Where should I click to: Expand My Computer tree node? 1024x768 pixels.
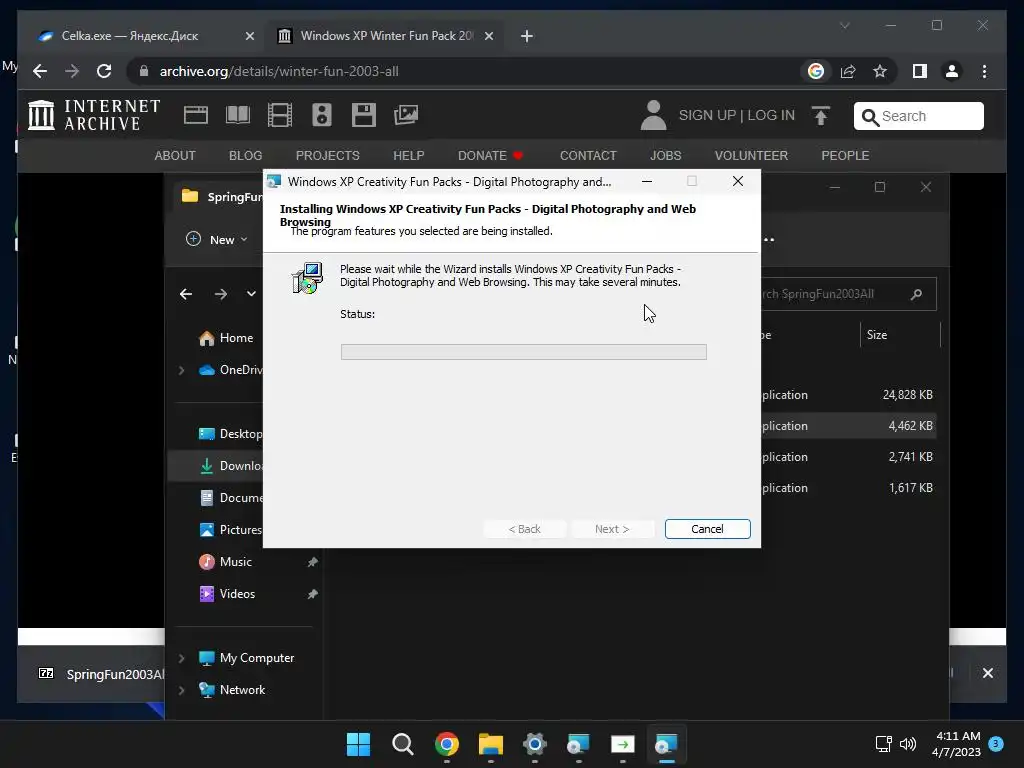coord(182,658)
